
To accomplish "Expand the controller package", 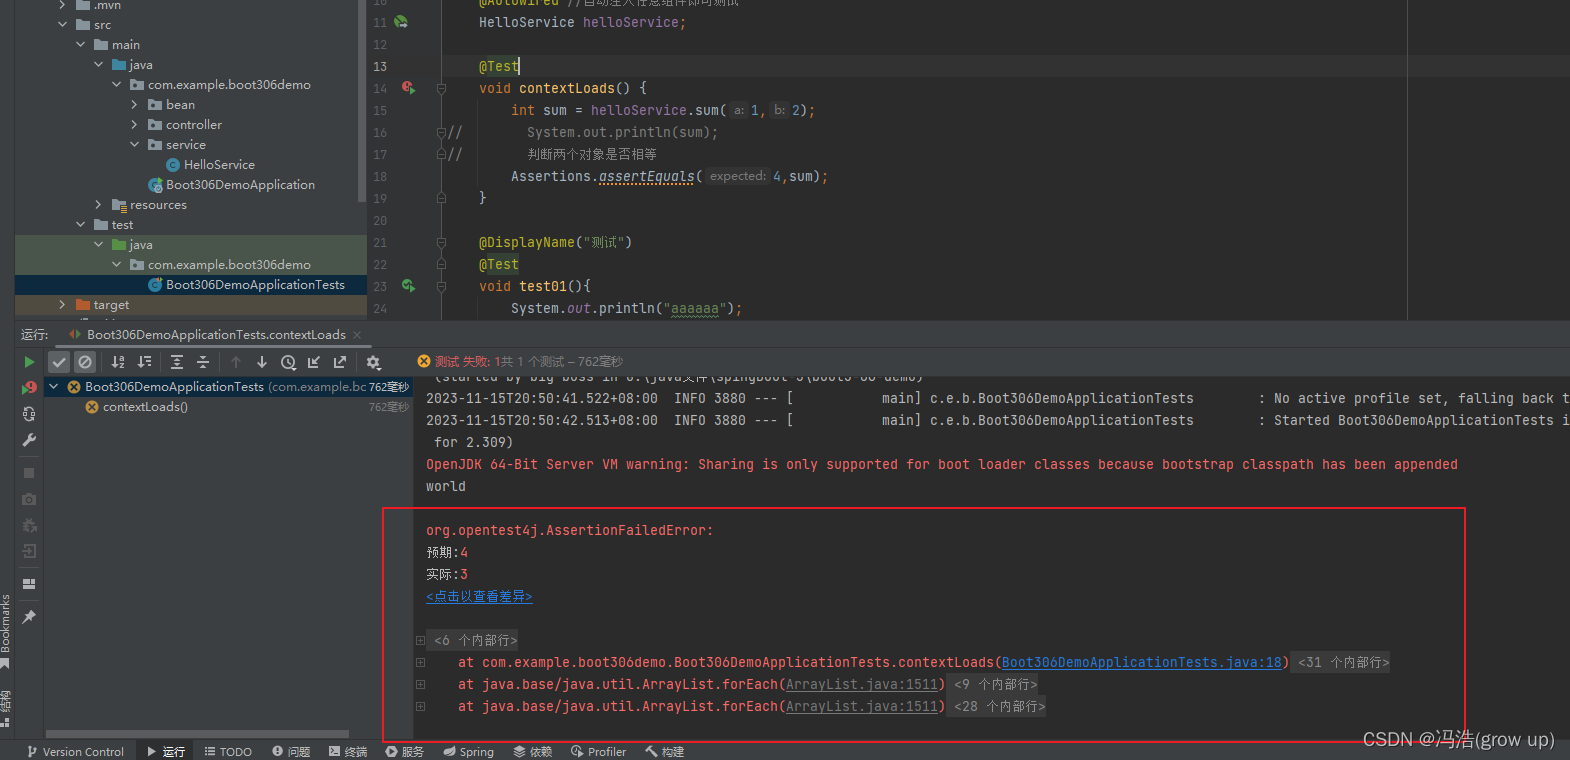I will pyautogui.click(x=135, y=125).
